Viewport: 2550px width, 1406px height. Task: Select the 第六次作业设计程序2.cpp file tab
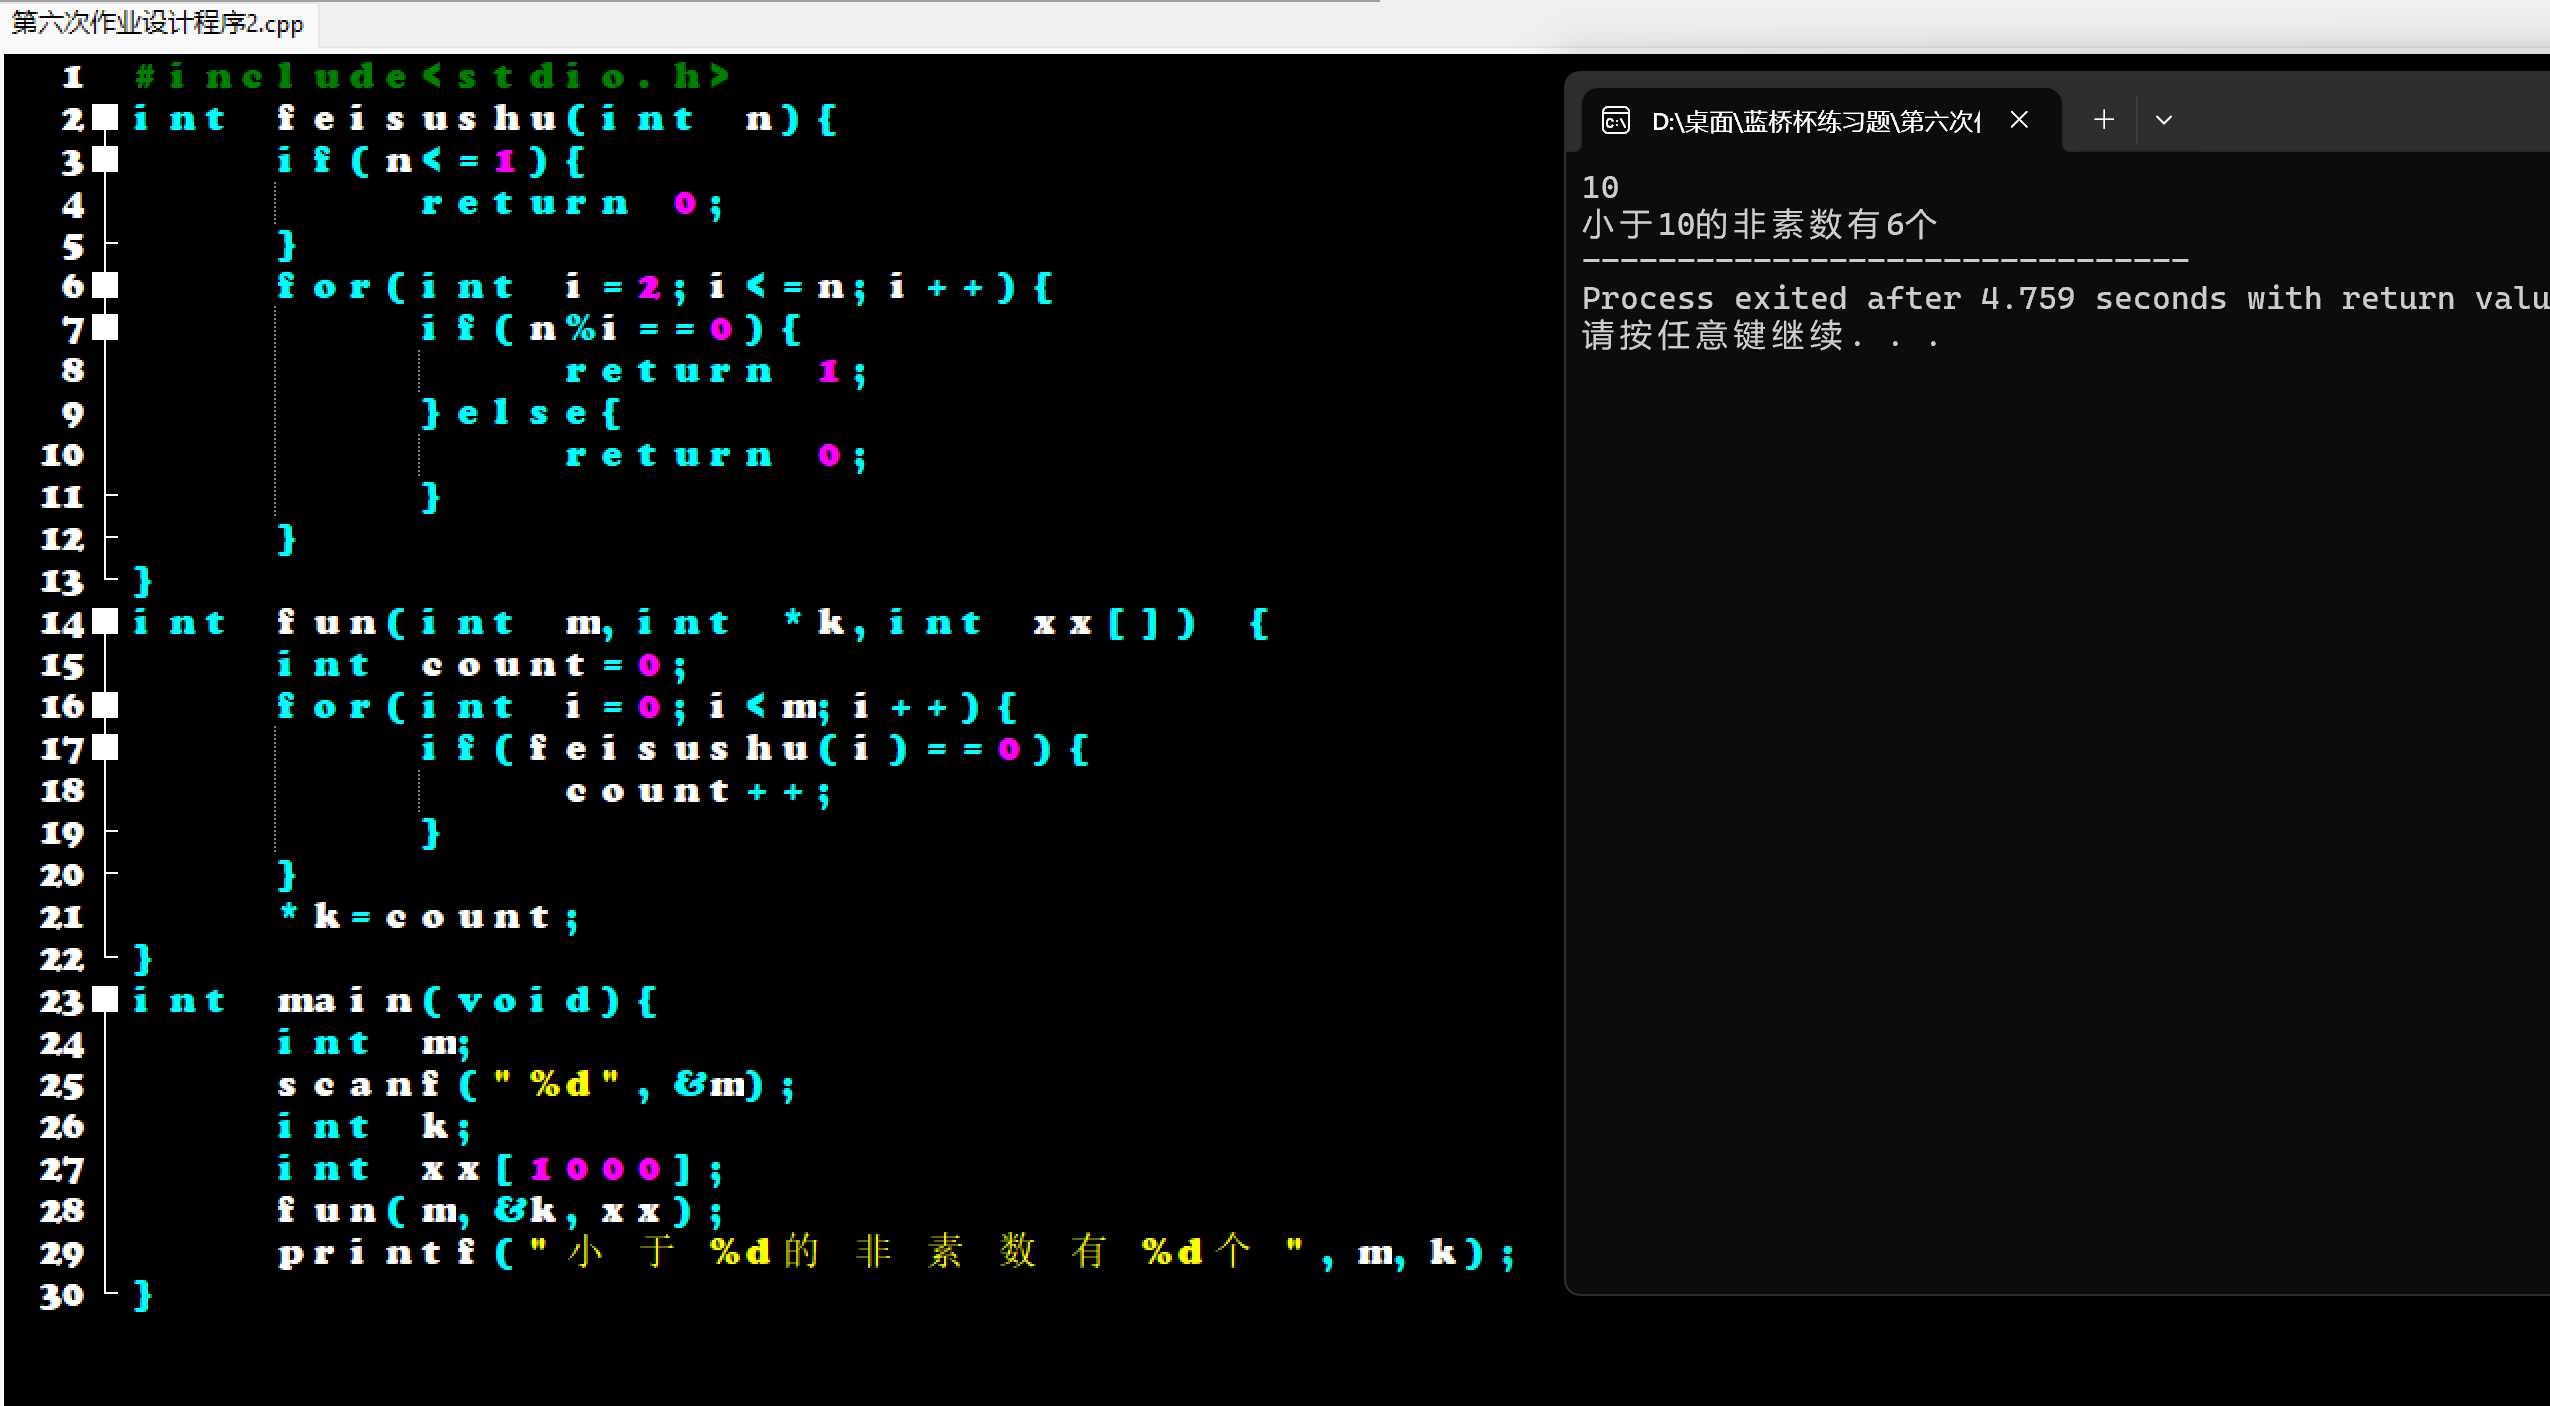pyautogui.click(x=158, y=23)
